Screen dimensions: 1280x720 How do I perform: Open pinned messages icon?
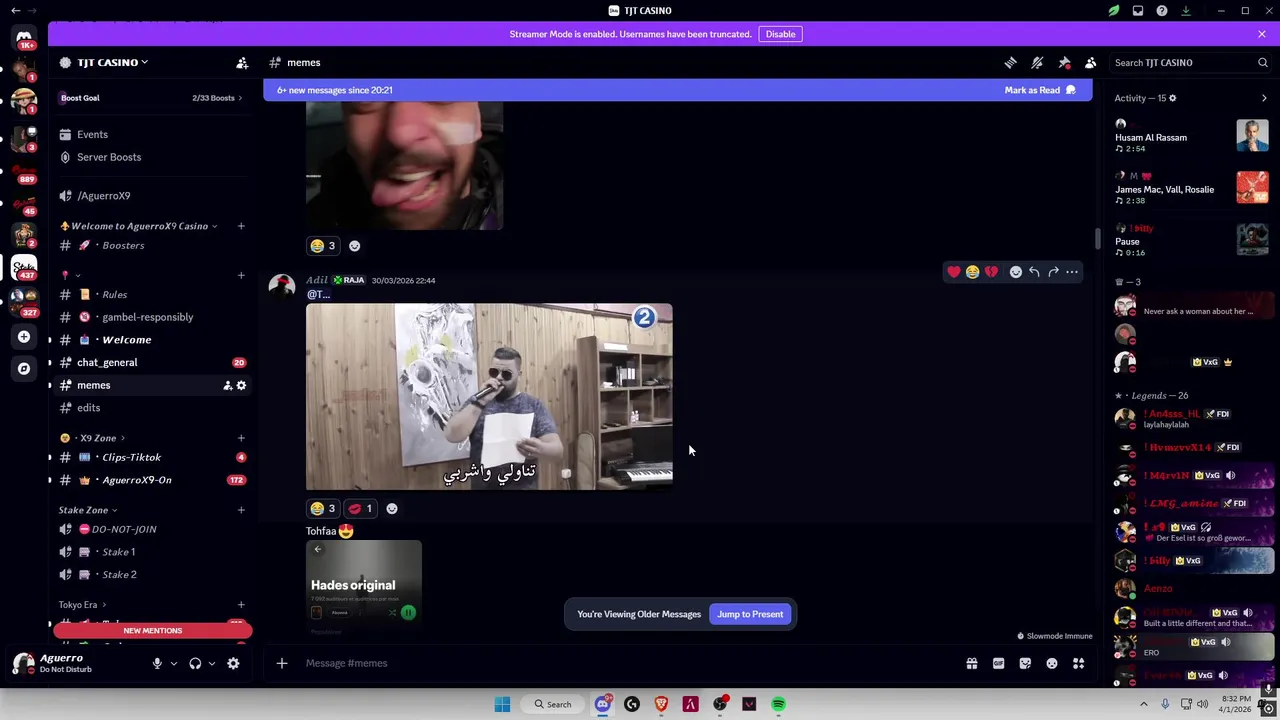[1064, 63]
